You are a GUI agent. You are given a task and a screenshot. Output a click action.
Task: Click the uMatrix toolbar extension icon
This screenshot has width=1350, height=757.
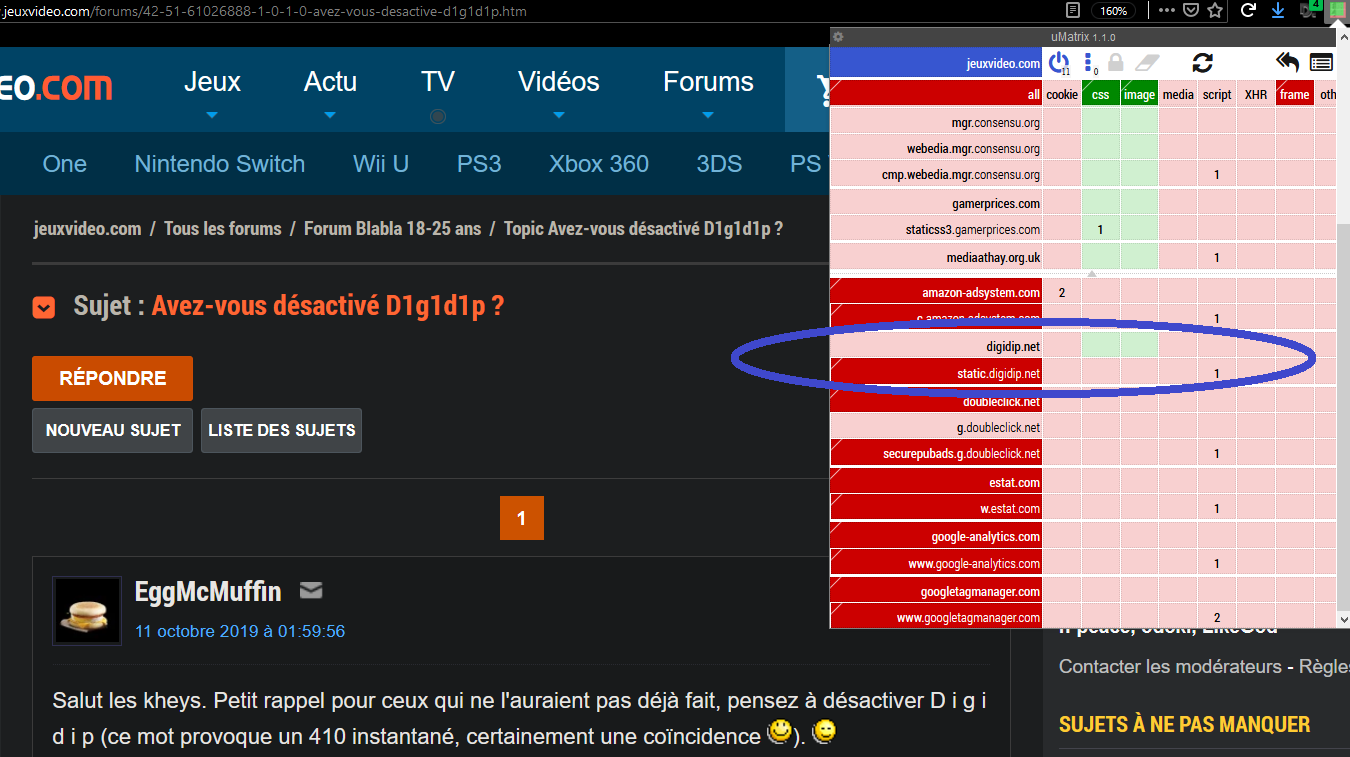pos(1336,11)
